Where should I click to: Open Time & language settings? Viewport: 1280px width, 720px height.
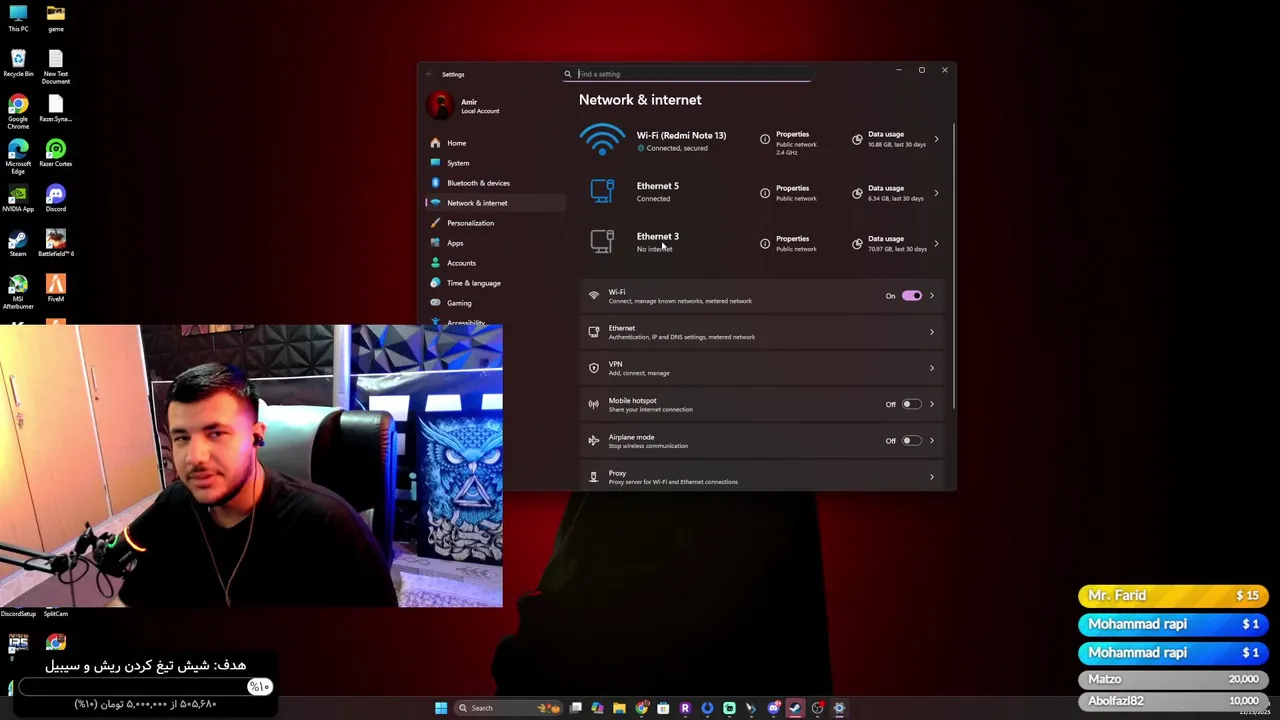pyautogui.click(x=496, y=283)
